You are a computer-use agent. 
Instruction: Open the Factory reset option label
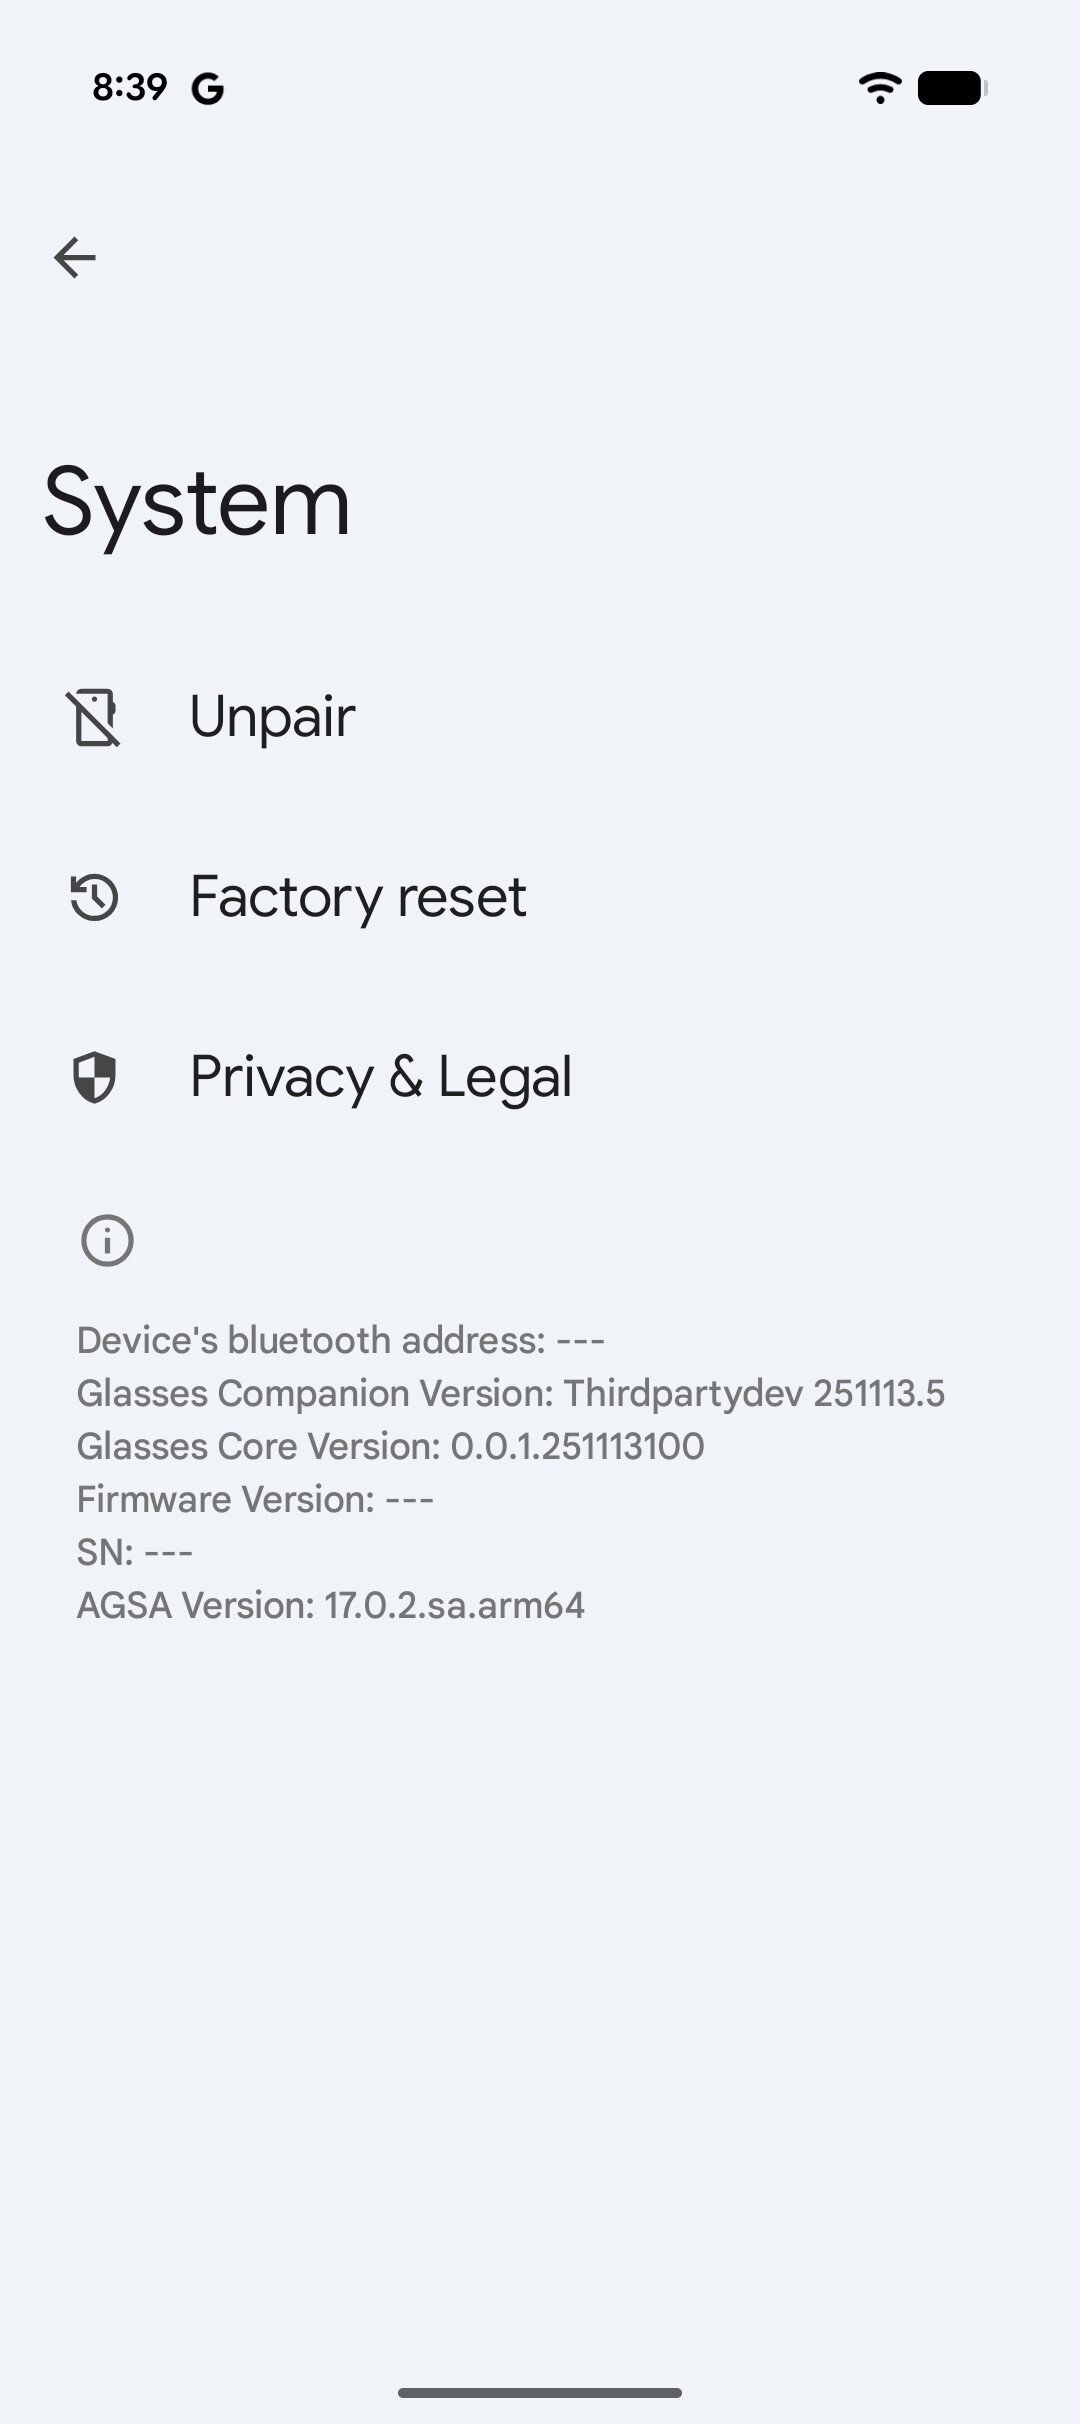(x=358, y=897)
